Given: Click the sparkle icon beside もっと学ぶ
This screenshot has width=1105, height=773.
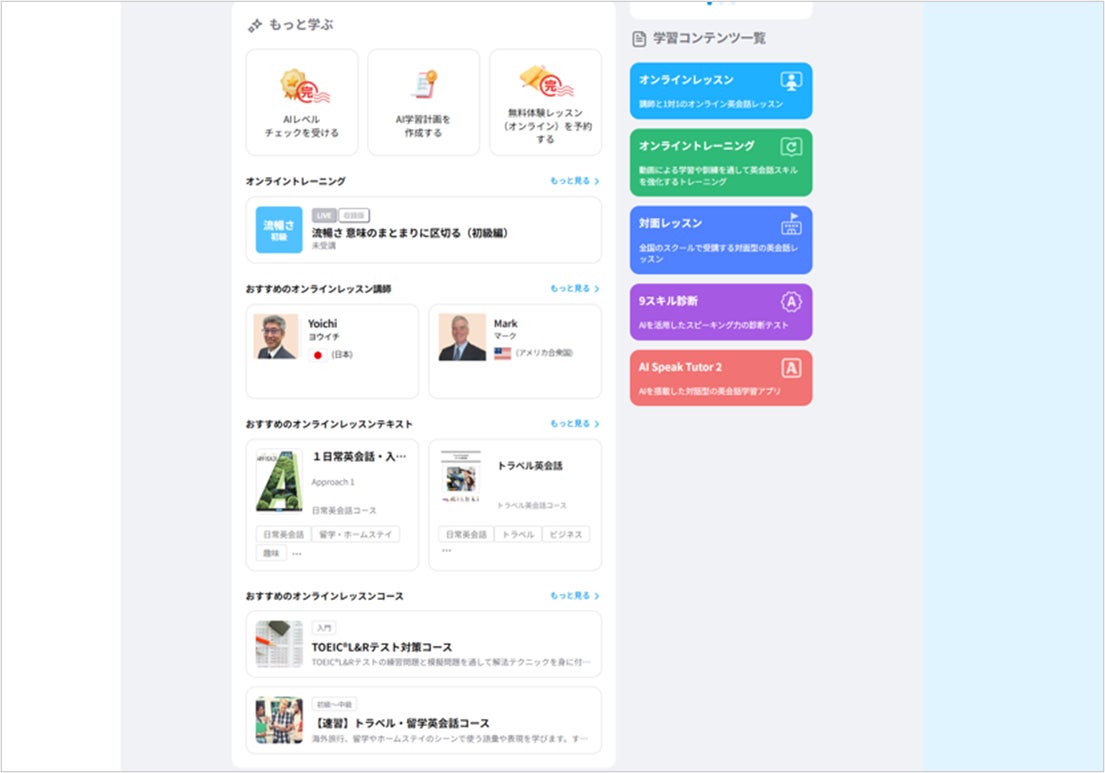Looking at the screenshot, I should coord(254,26).
